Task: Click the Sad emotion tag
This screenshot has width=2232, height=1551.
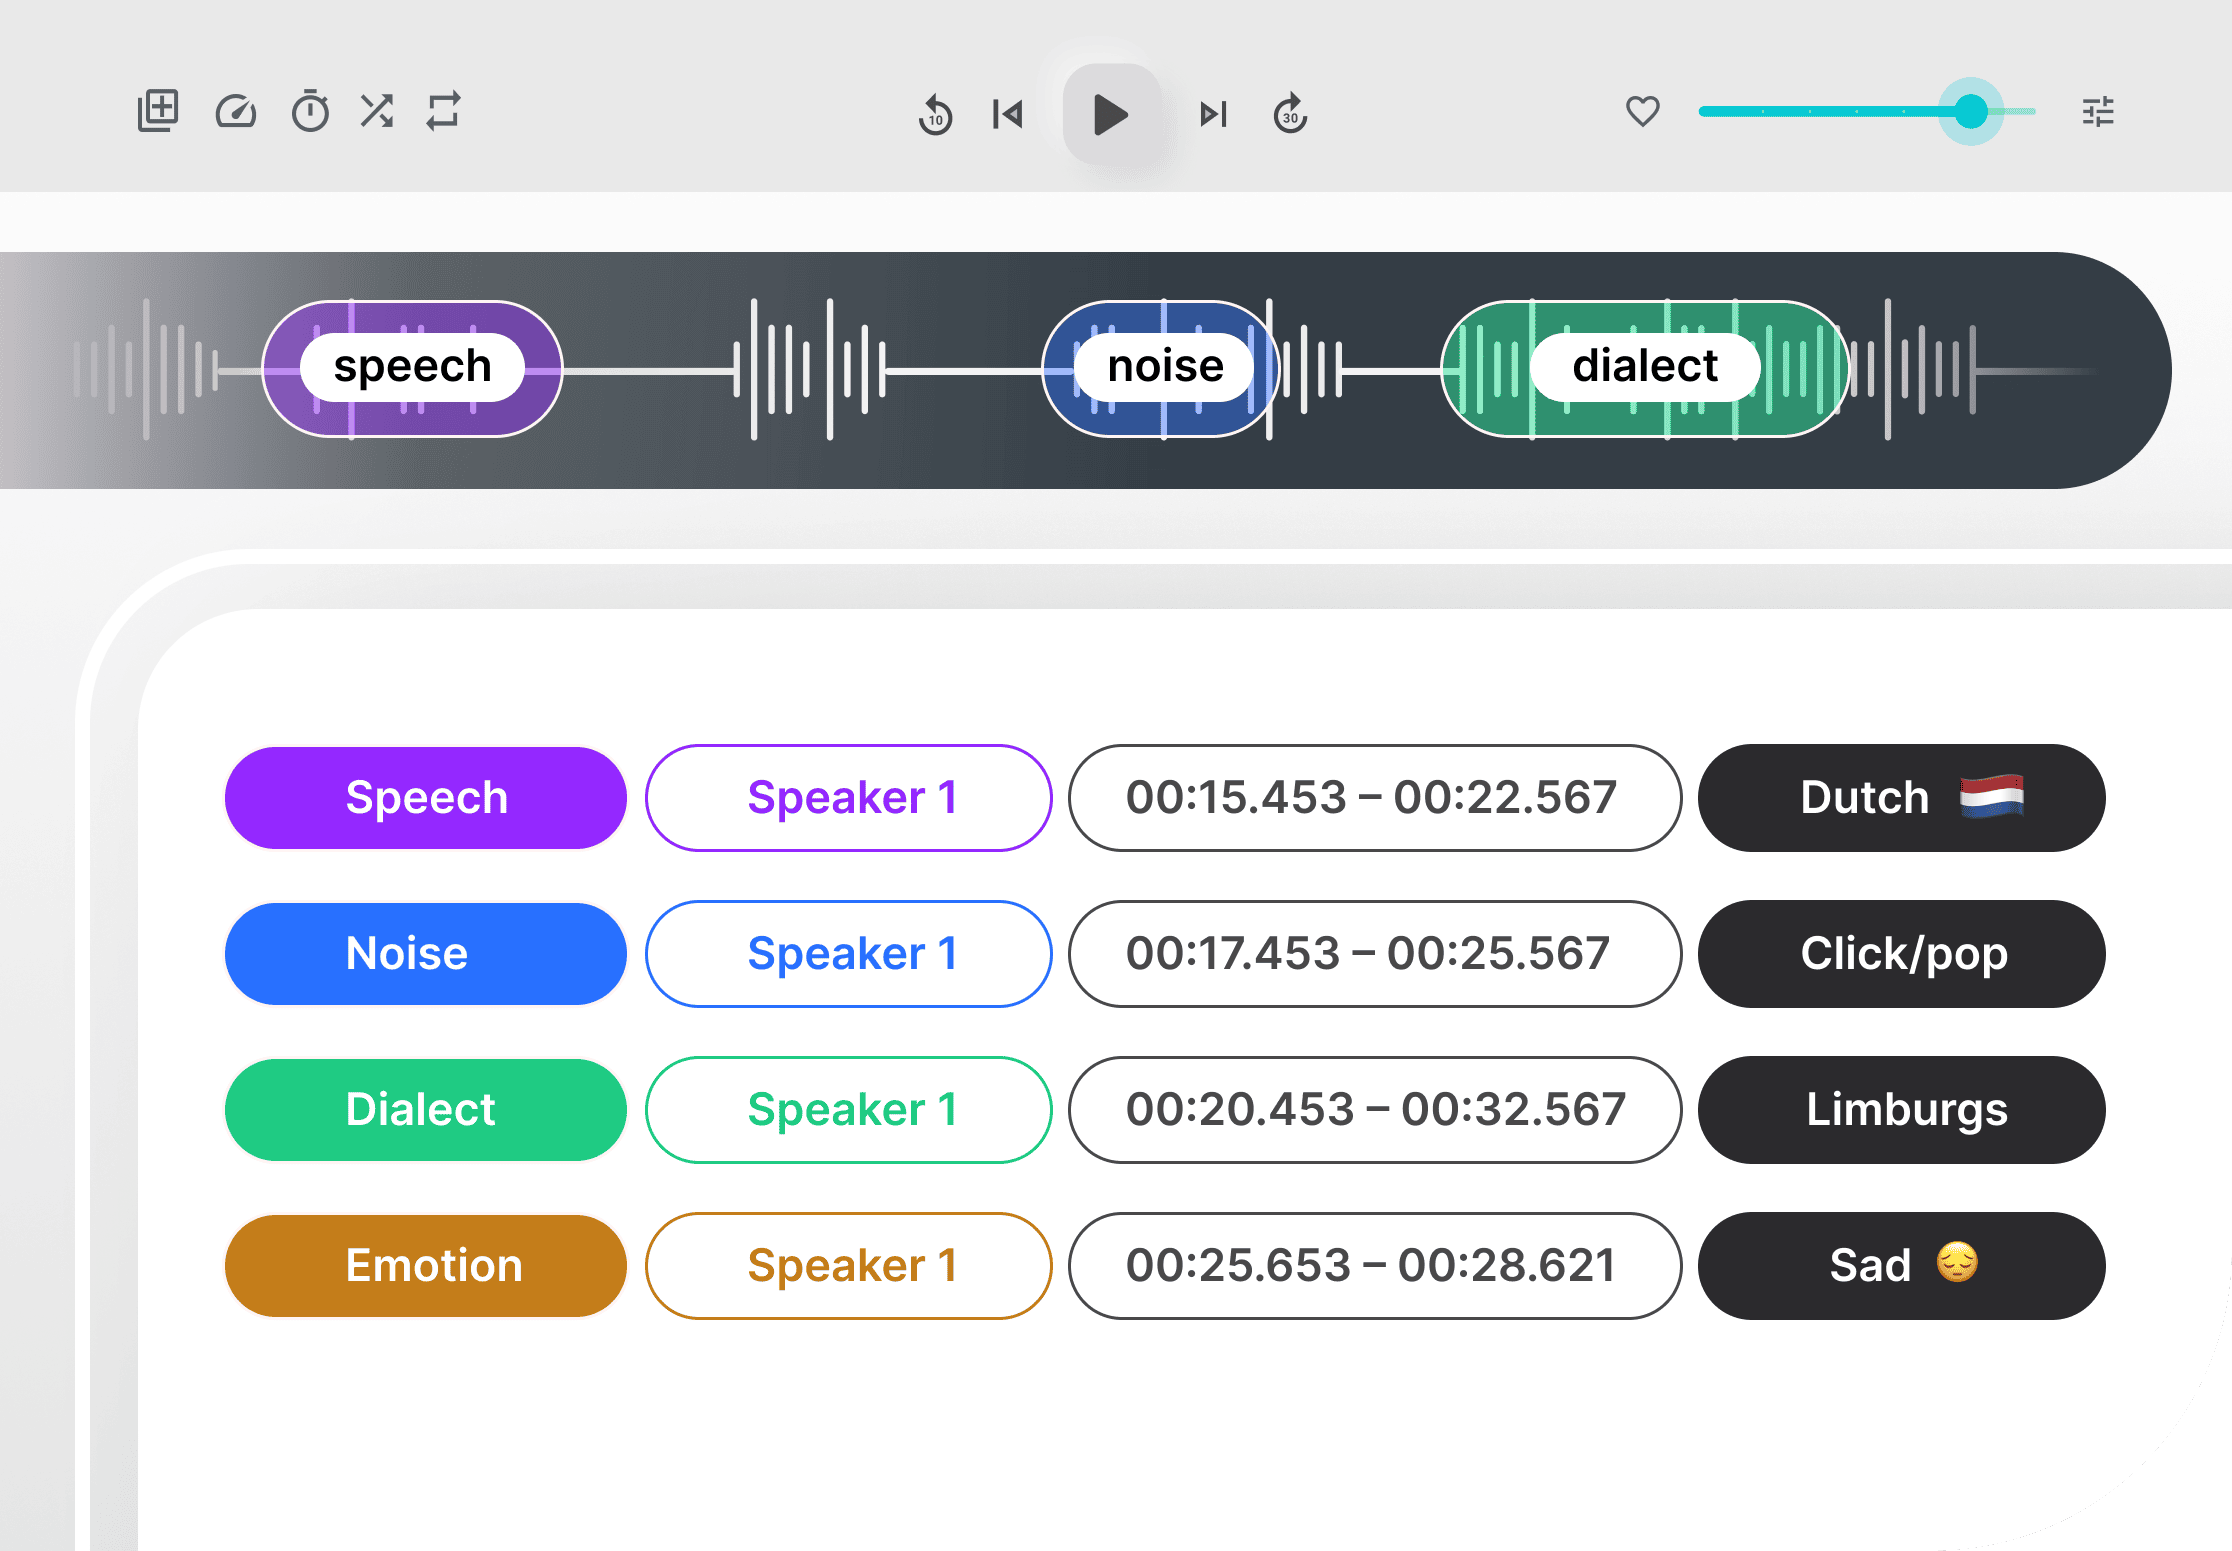Action: [x=1902, y=1266]
